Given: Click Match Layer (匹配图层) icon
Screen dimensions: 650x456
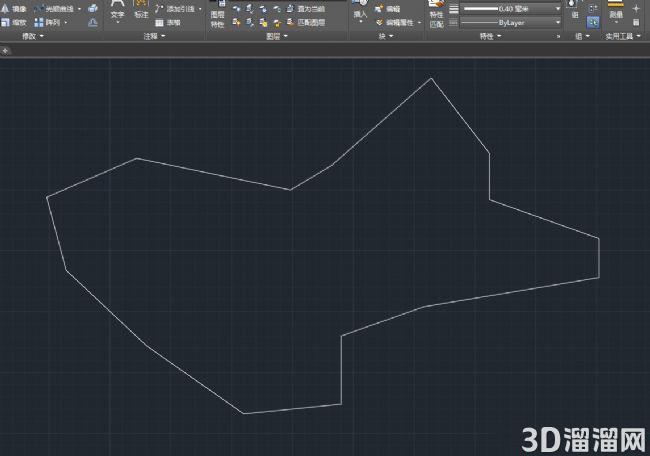Looking at the screenshot, I should point(291,22).
